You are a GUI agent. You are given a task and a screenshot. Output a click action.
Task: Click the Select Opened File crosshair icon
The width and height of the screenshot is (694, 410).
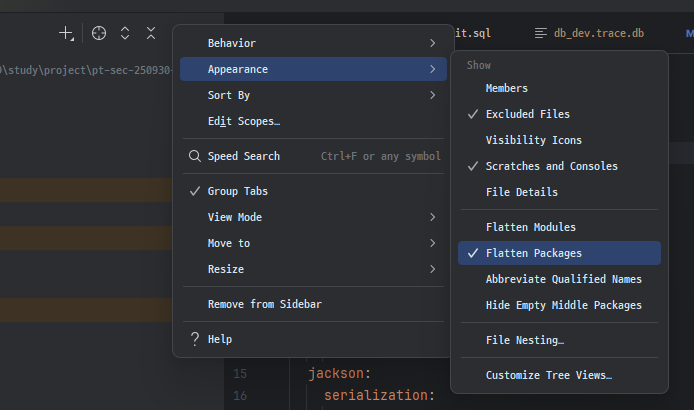(x=99, y=33)
